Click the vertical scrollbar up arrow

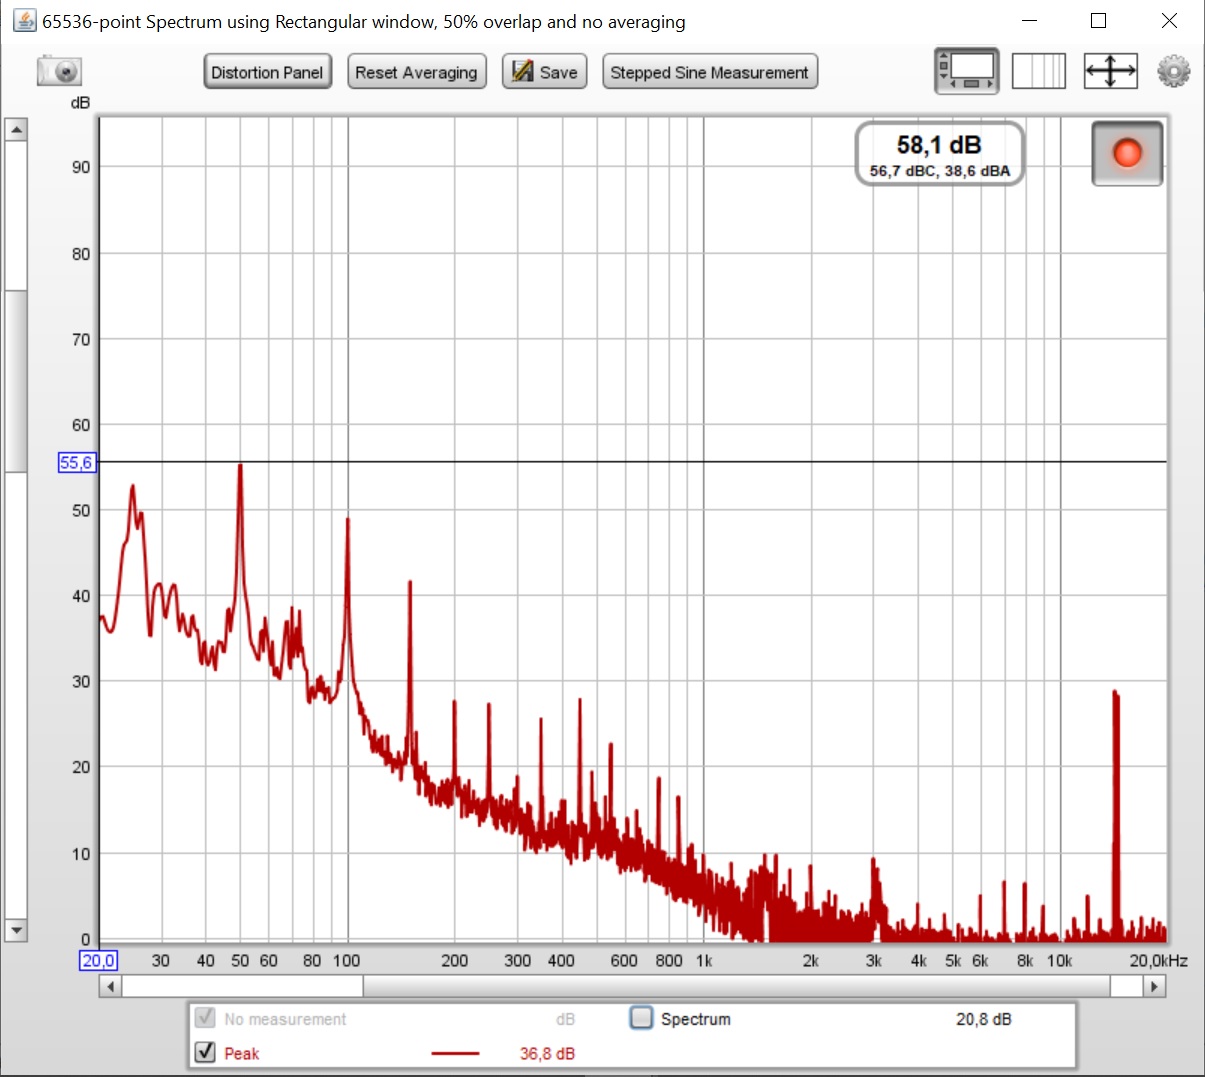point(16,130)
